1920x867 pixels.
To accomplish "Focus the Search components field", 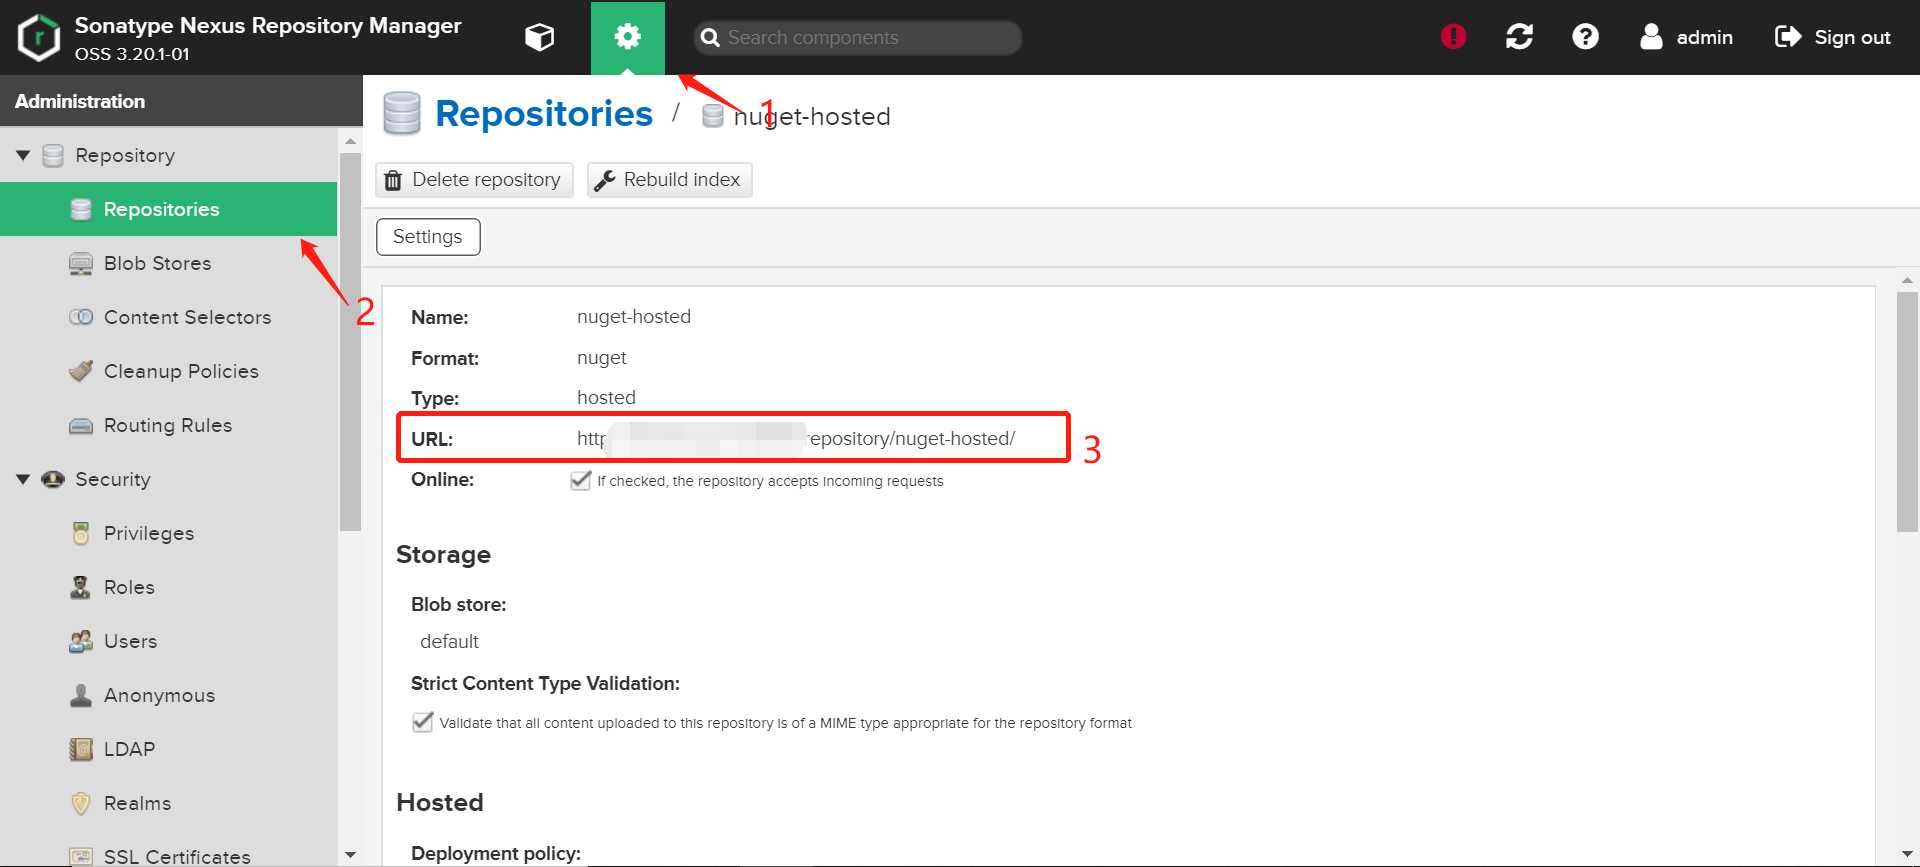I will (857, 38).
